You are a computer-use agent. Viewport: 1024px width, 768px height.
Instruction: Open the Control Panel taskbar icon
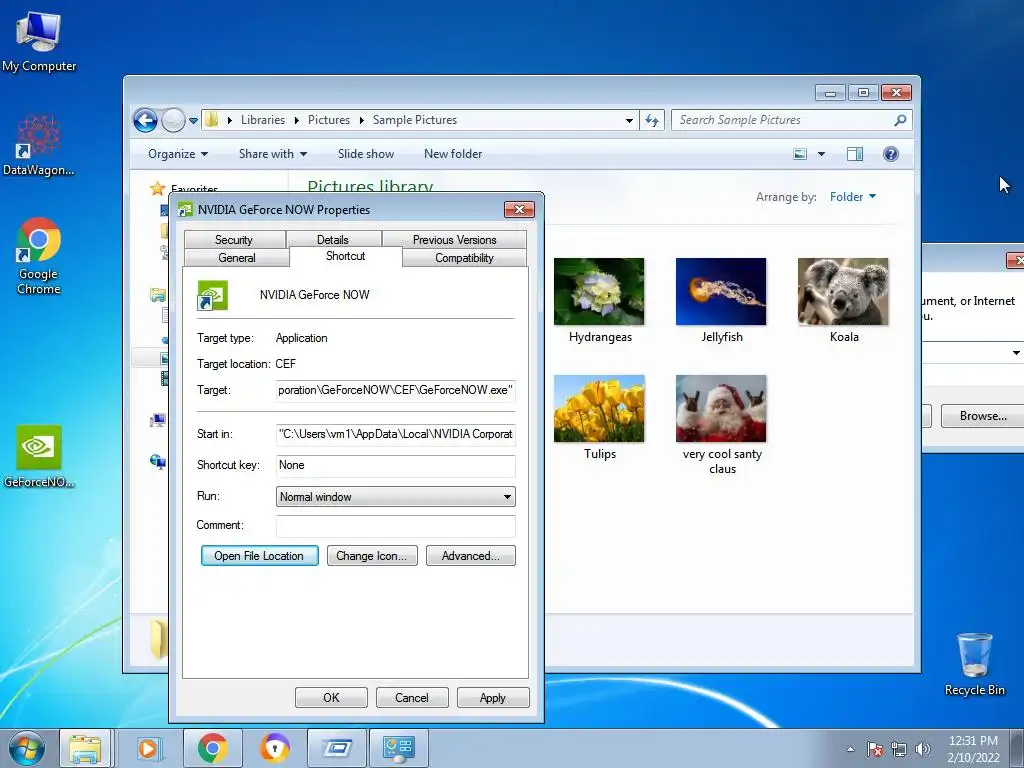399,748
